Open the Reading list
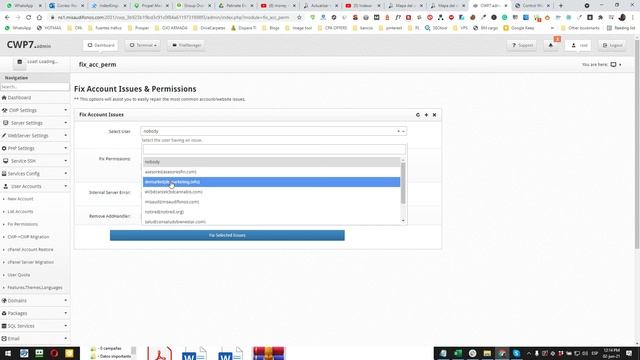Viewport: 640px width, 360px height. (621, 28)
